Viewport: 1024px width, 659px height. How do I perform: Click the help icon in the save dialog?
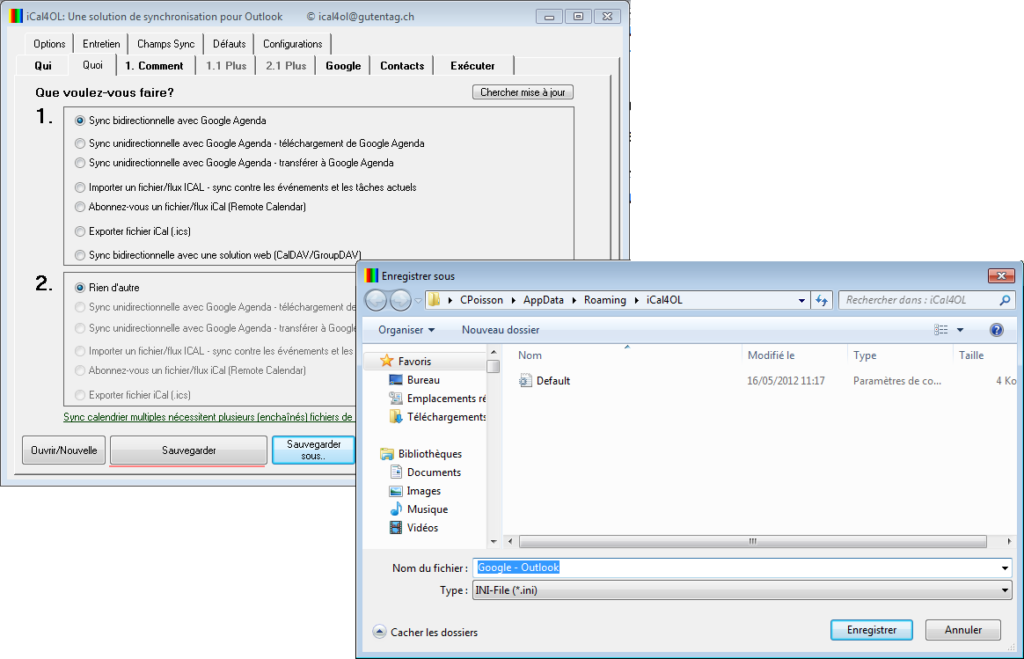(x=995, y=329)
